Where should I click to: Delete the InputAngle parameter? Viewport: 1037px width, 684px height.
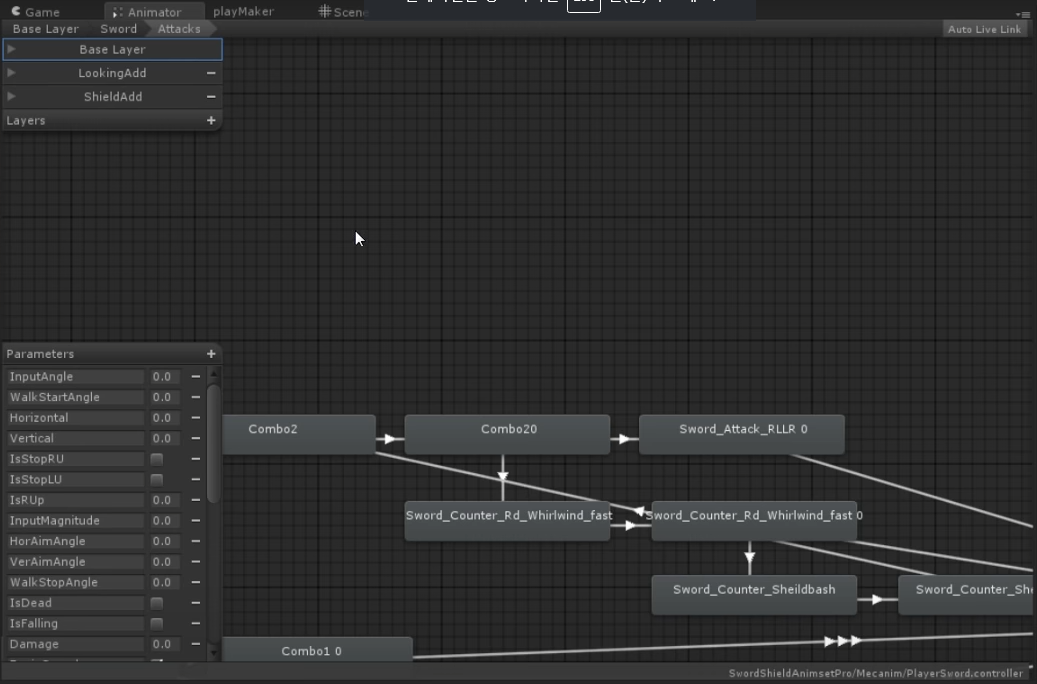(x=196, y=376)
